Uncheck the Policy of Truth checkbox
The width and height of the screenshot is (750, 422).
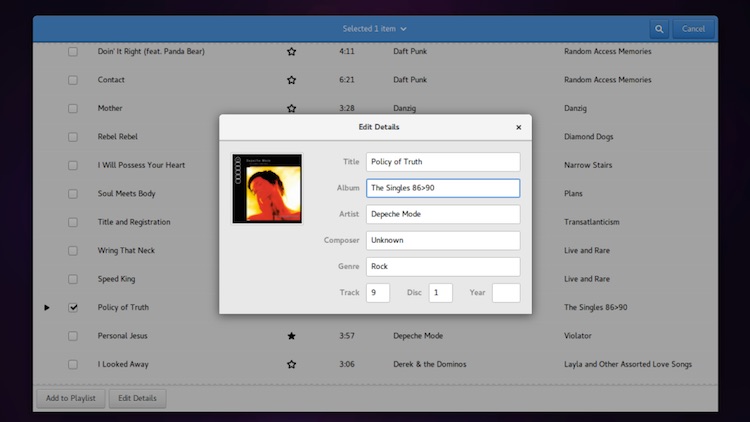[73, 308]
